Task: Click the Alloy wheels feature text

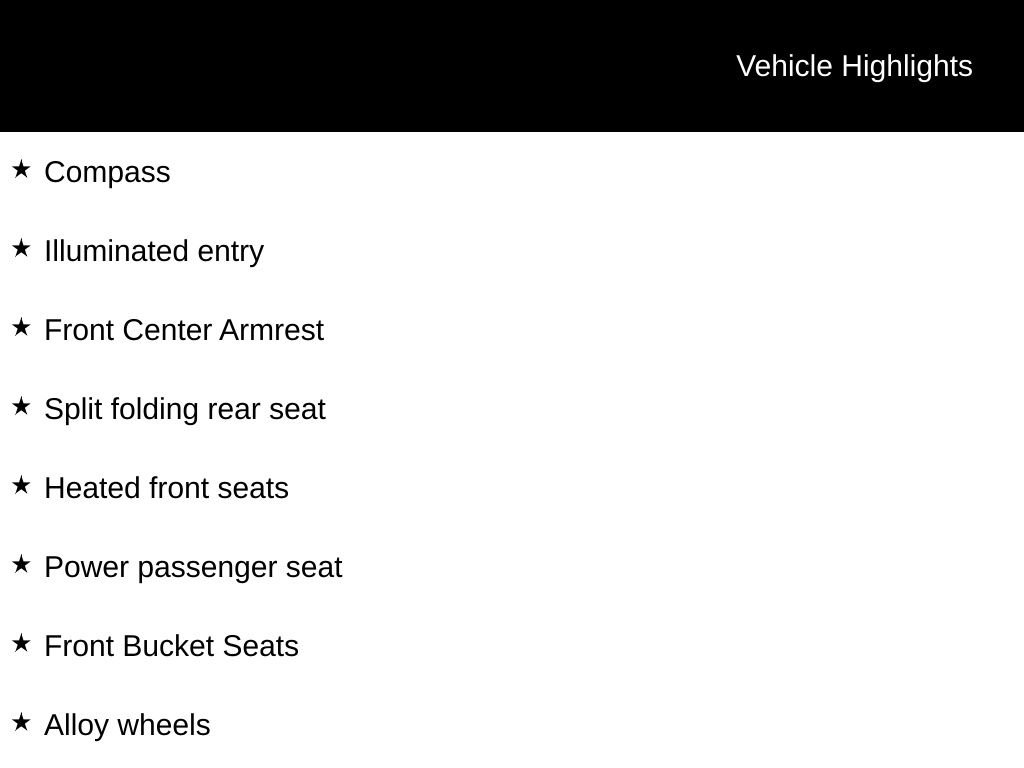Action: (x=127, y=726)
